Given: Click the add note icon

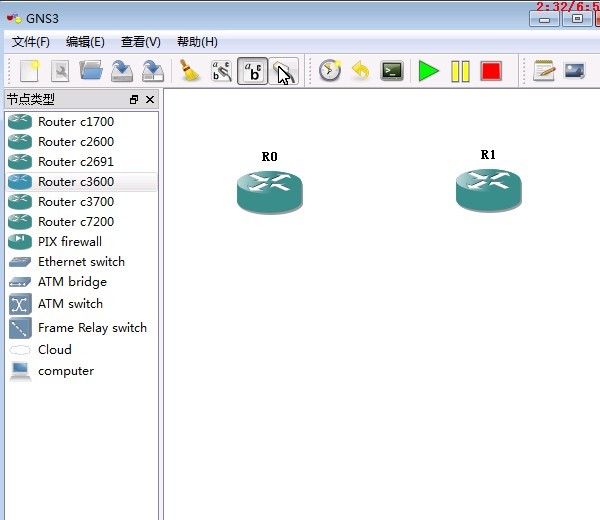Looking at the screenshot, I should [543, 71].
